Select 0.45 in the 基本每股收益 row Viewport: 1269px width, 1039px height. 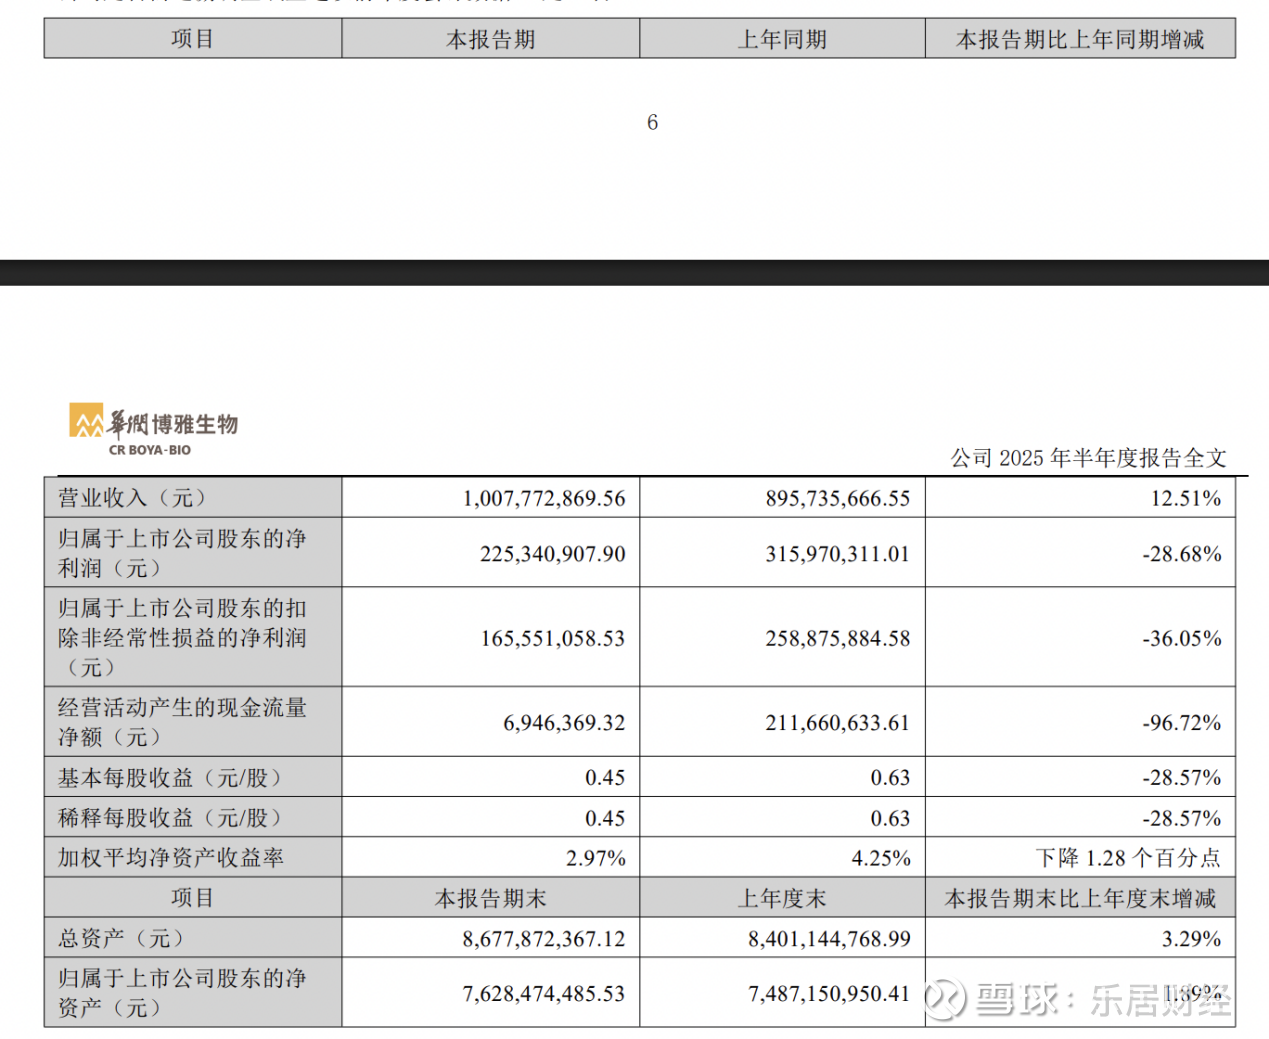605,778
